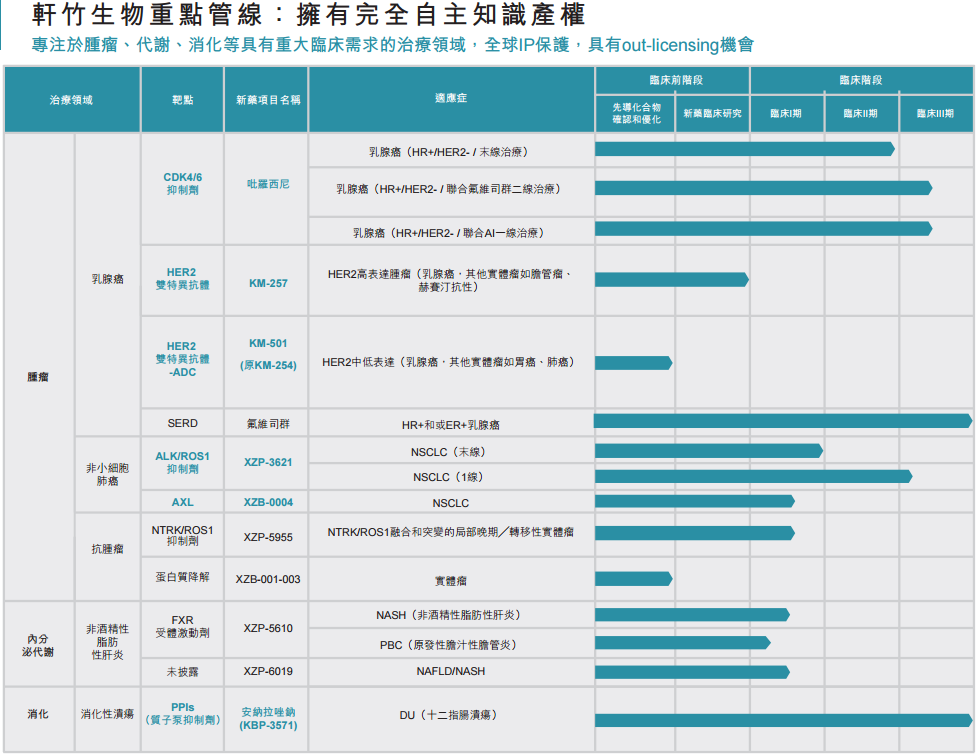Select the XZB-0004 project name
This screenshot has height=754, width=977.
pyautogui.click(x=268, y=502)
